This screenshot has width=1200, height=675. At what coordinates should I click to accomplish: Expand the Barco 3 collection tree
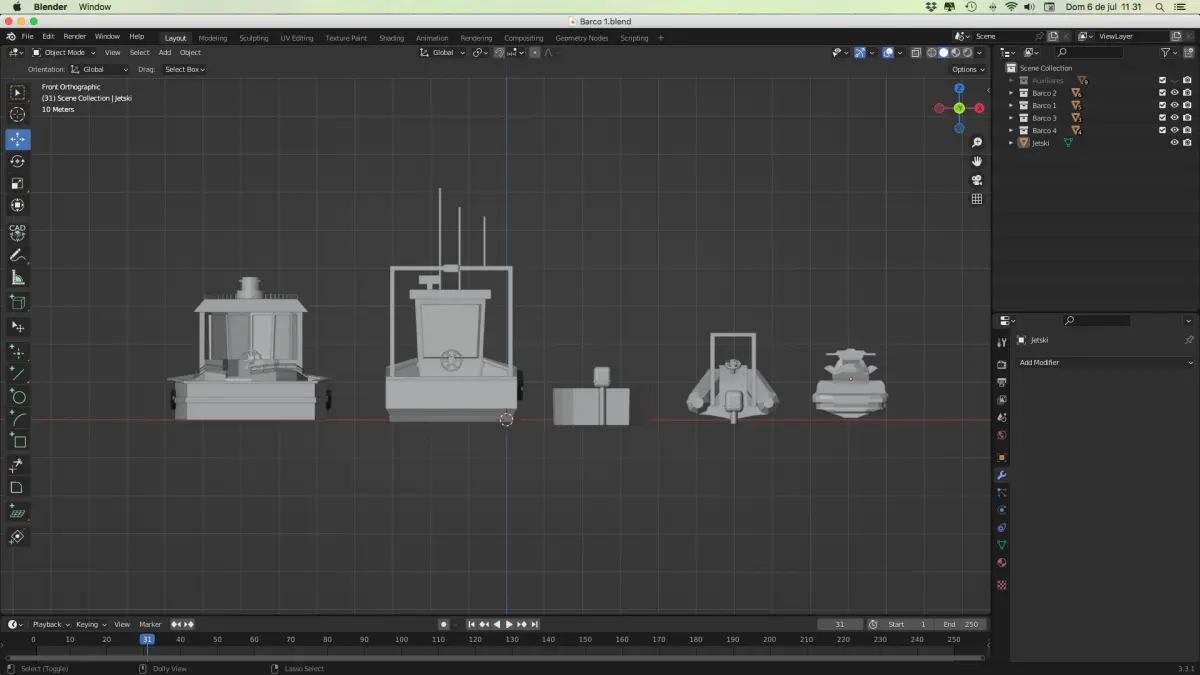click(x=1011, y=118)
